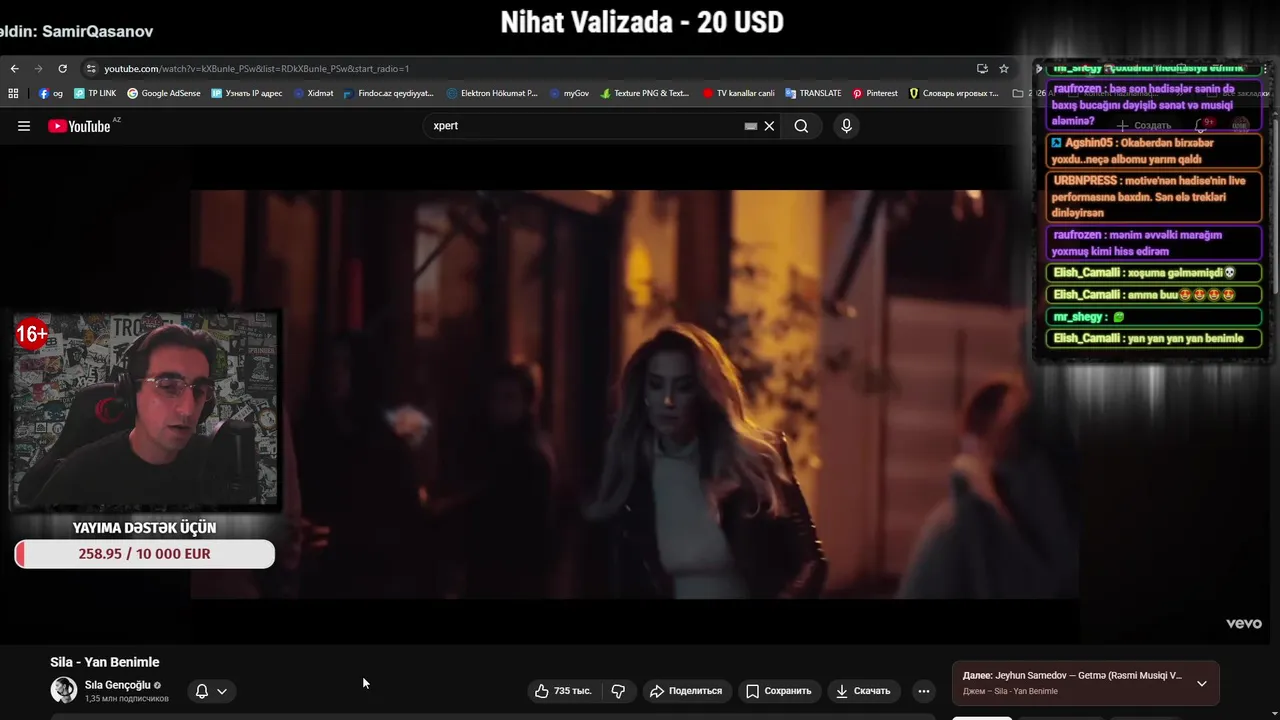Open the on-screen keyboard icon in search
Screen dimensions: 1280x720
[751, 126]
